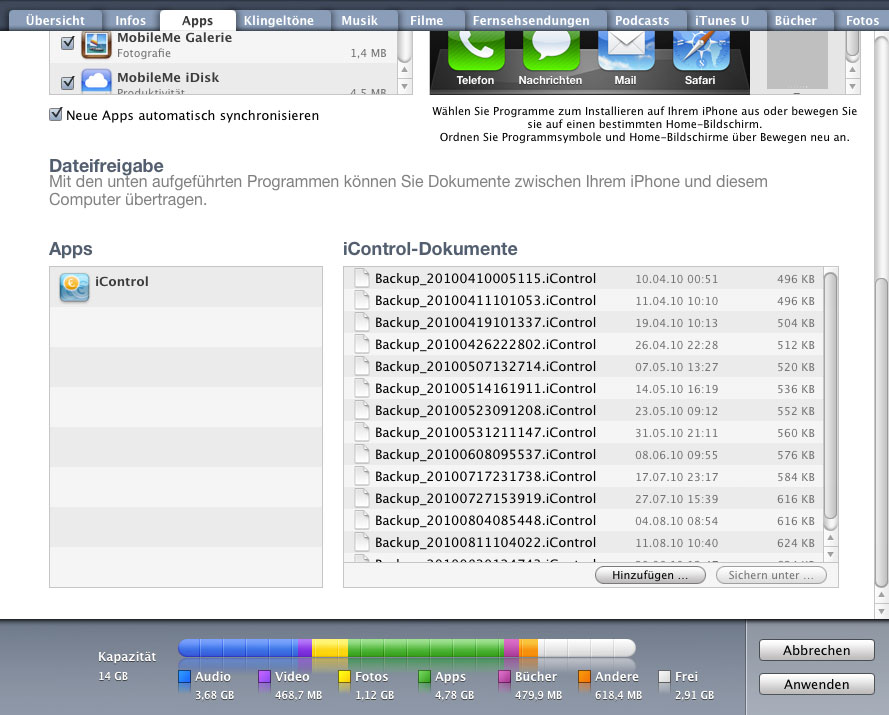Select the Backup_20100811104022.iControl file name
889x715 pixels.
click(x=485, y=543)
